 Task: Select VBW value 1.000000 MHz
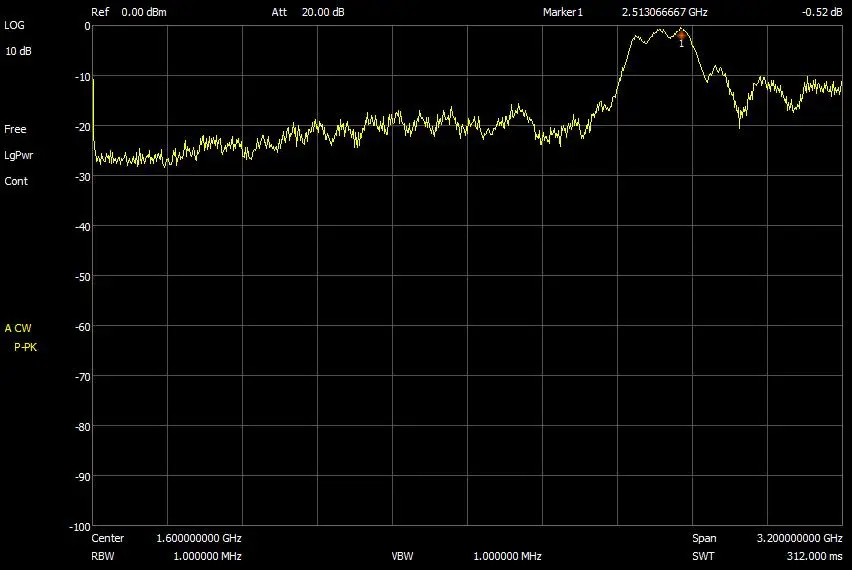(508, 556)
